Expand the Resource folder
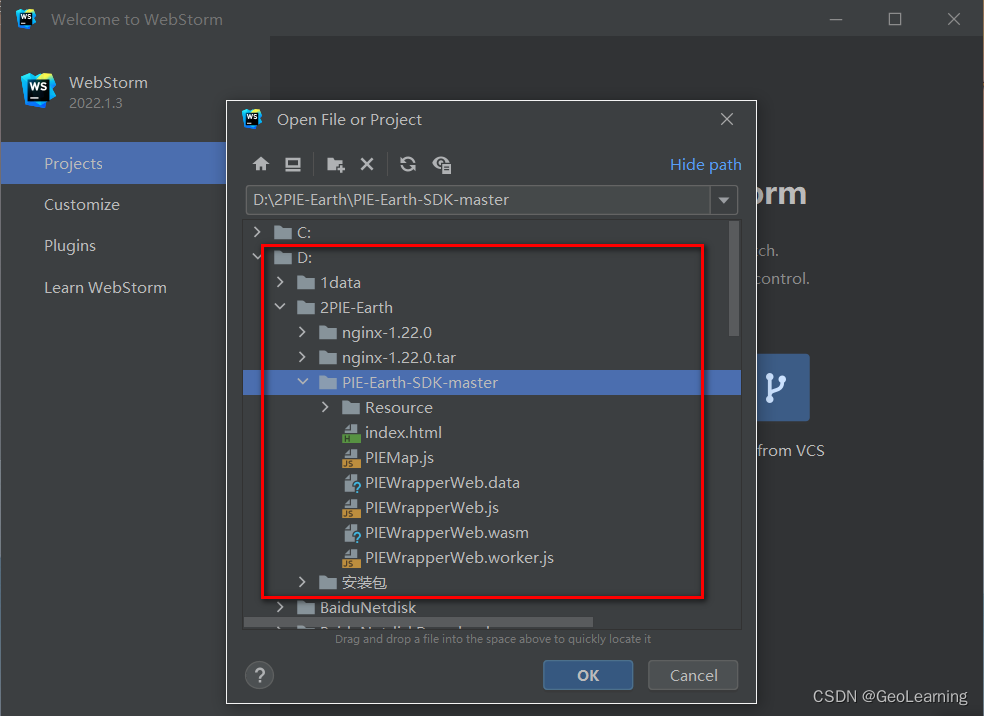Image resolution: width=984 pixels, height=716 pixels. tap(325, 407)
